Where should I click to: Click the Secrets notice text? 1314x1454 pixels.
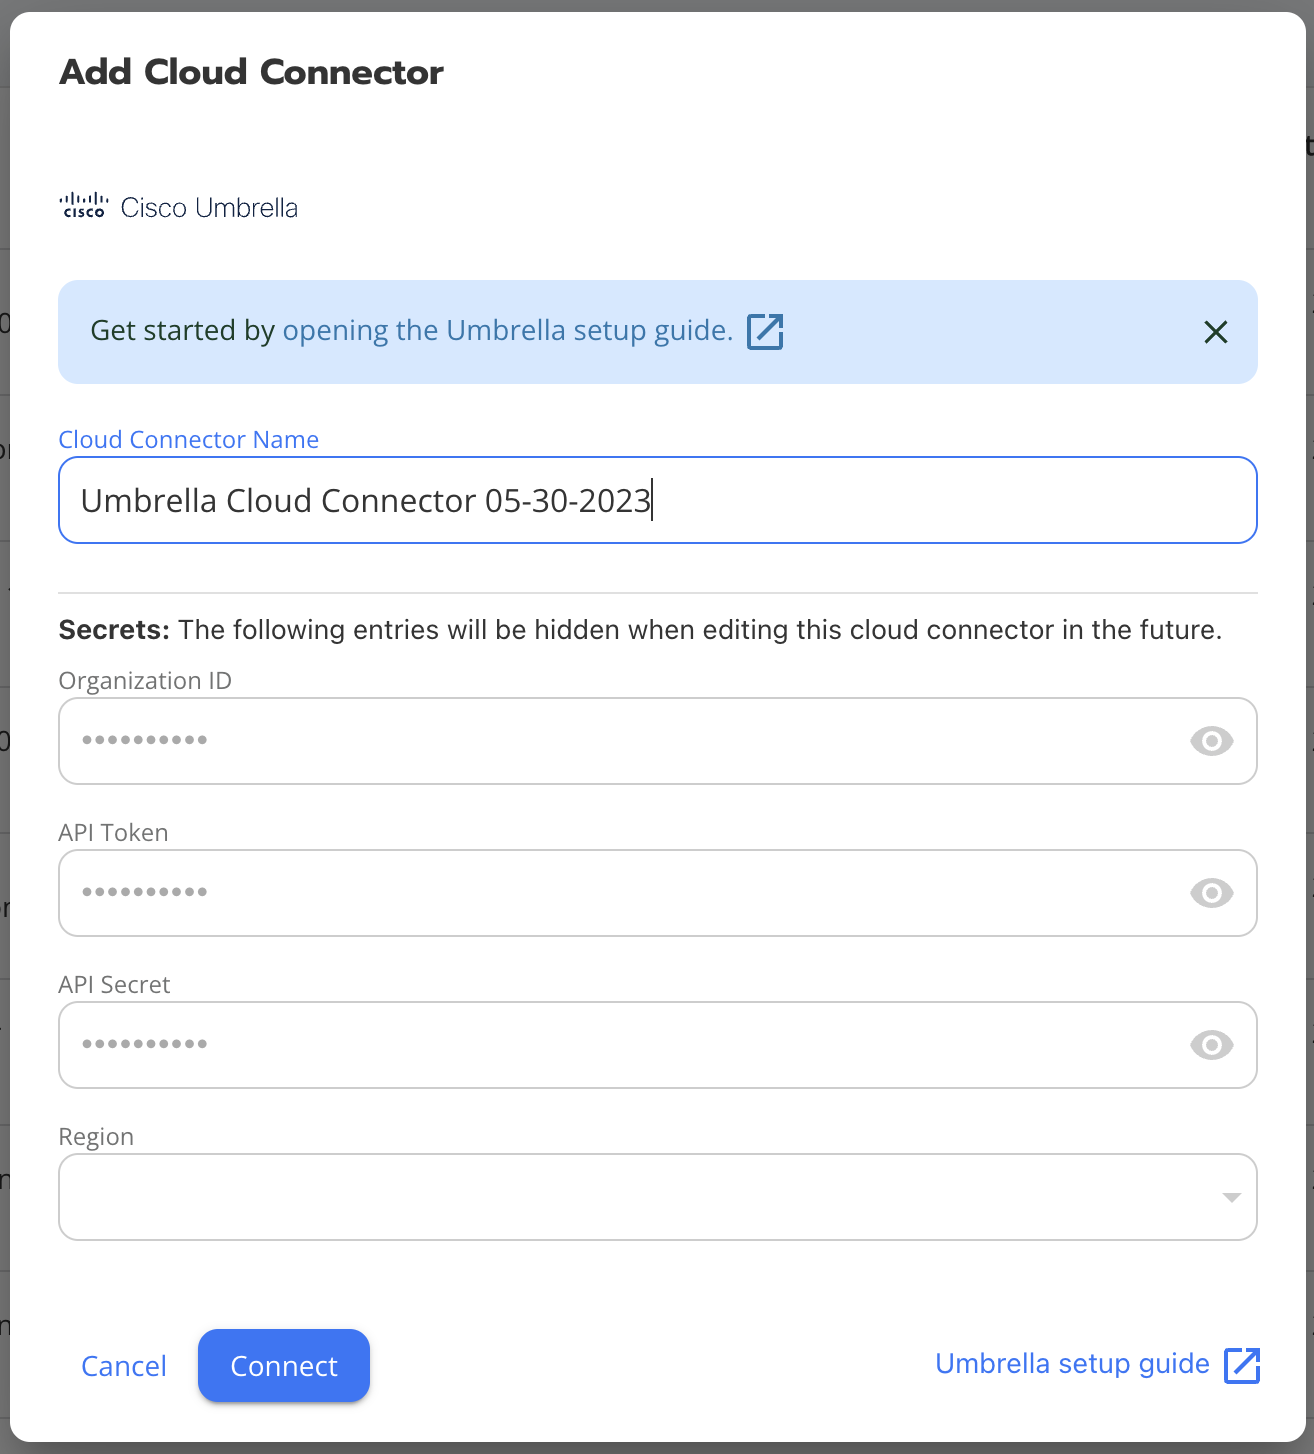[640, 630]
